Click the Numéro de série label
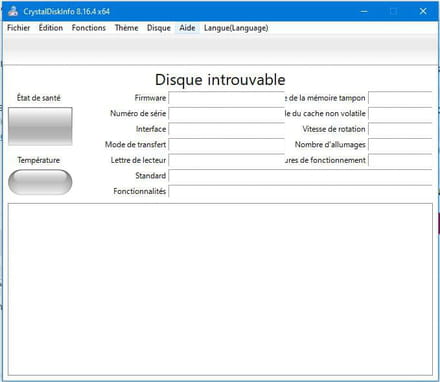This screenshot has height=382, width=440. pyautogui.click(x=138, y=114)
